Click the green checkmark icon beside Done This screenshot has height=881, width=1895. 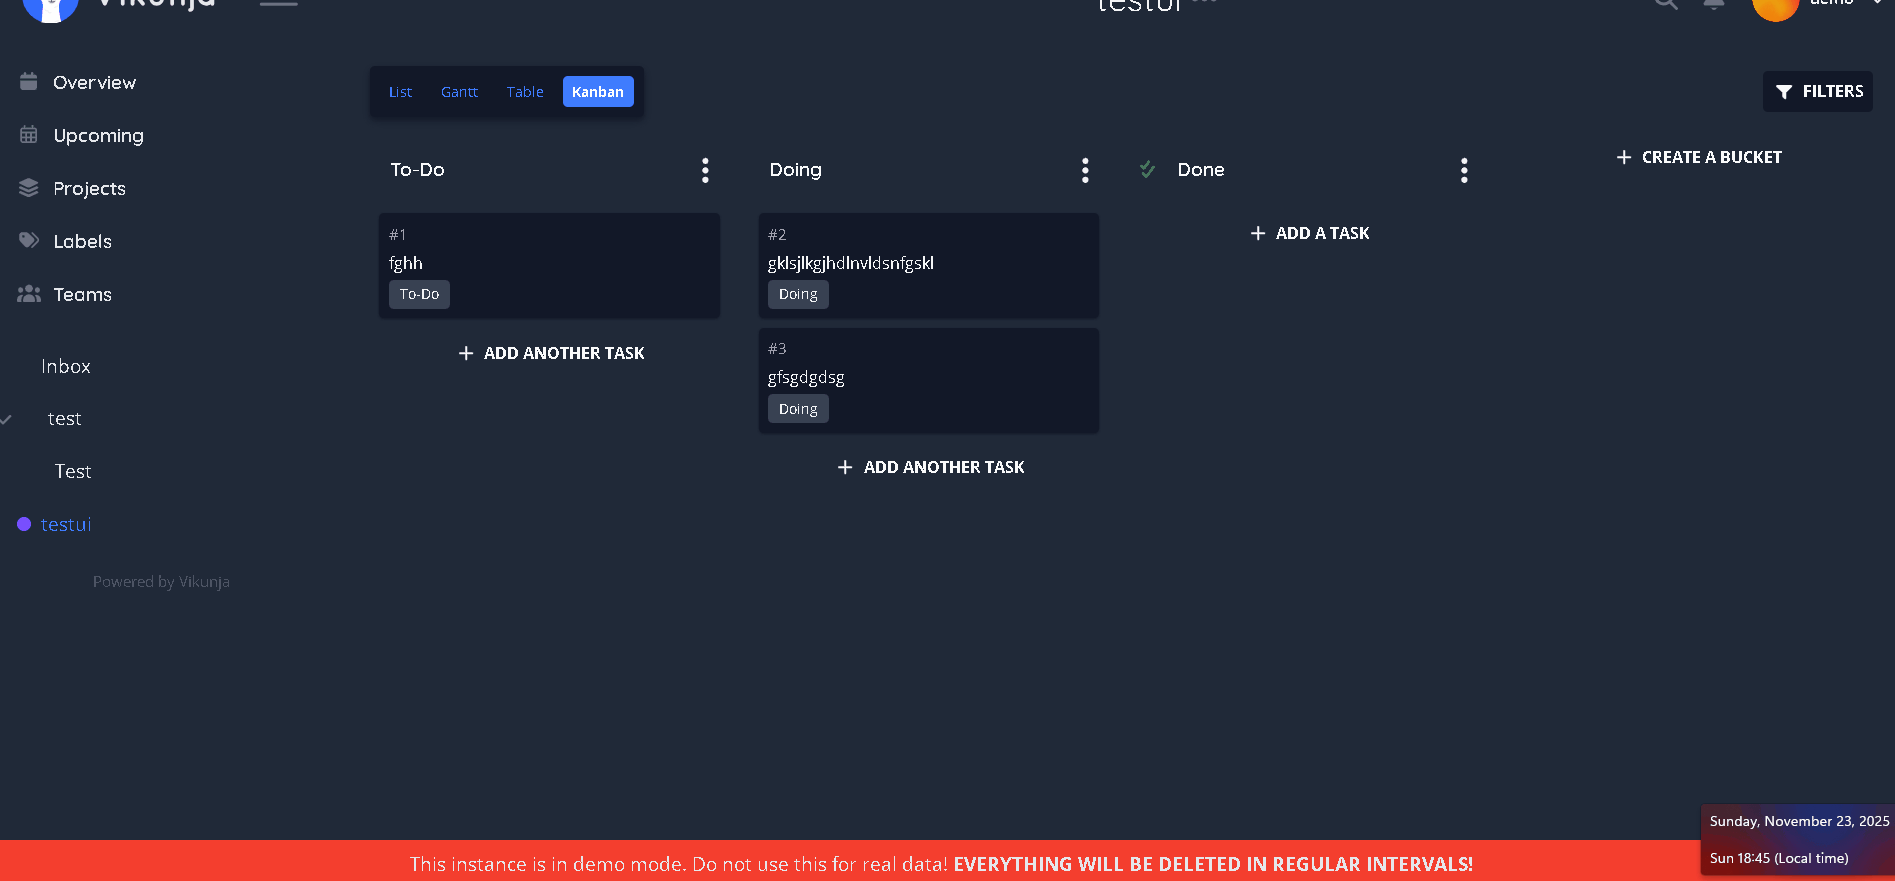click(x=1147, y=170)
